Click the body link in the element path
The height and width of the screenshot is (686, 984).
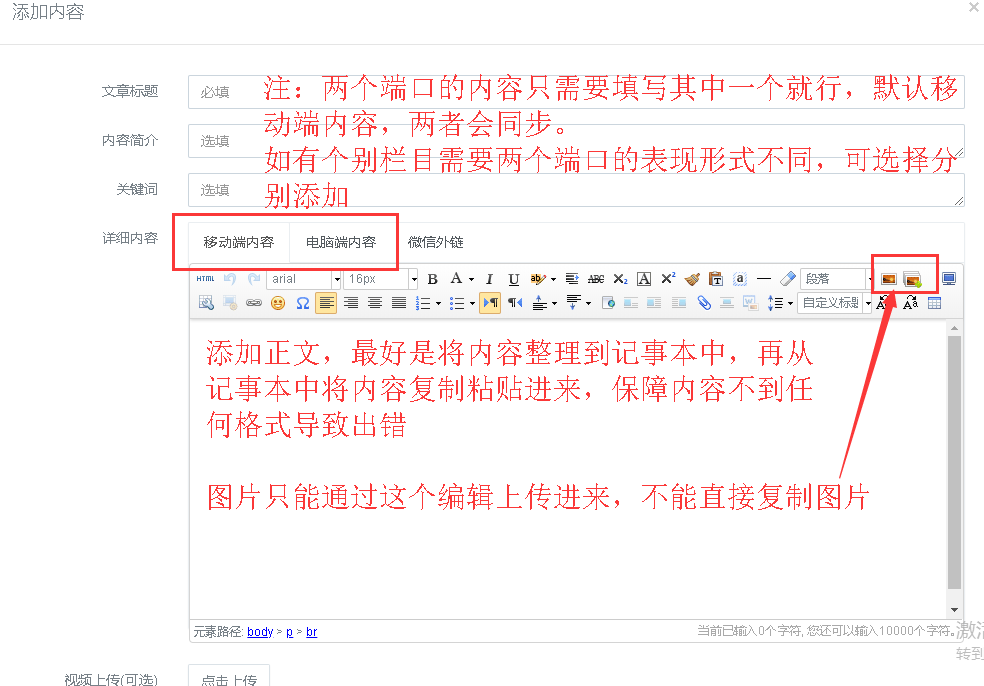click(x=259, y=631)
